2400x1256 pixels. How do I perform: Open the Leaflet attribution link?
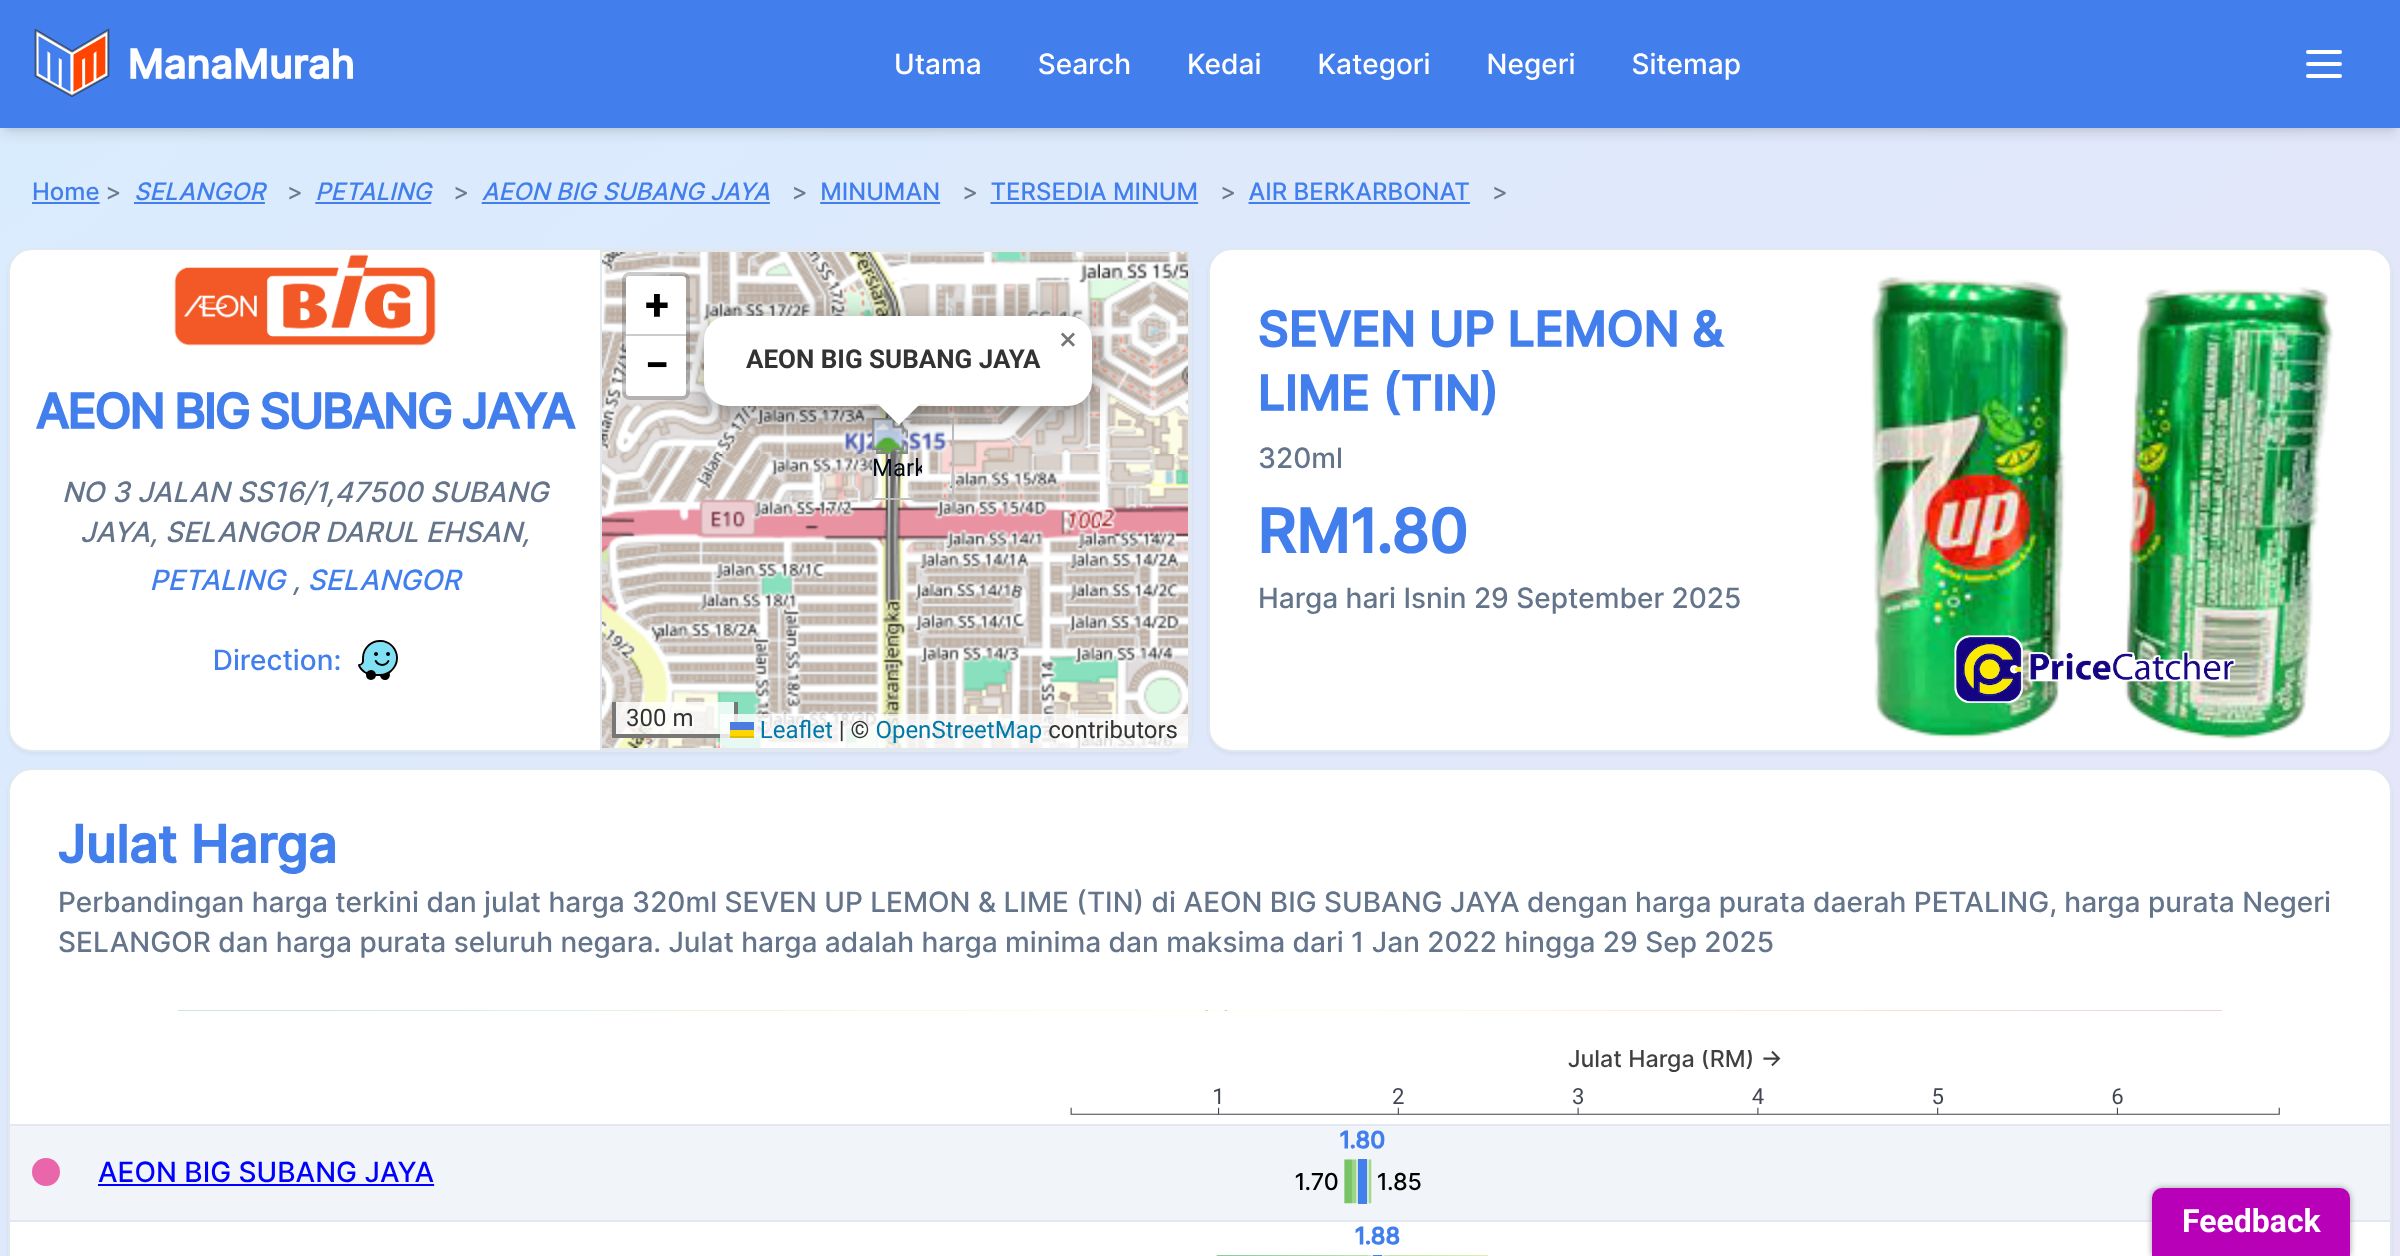[x=795, y=730]
